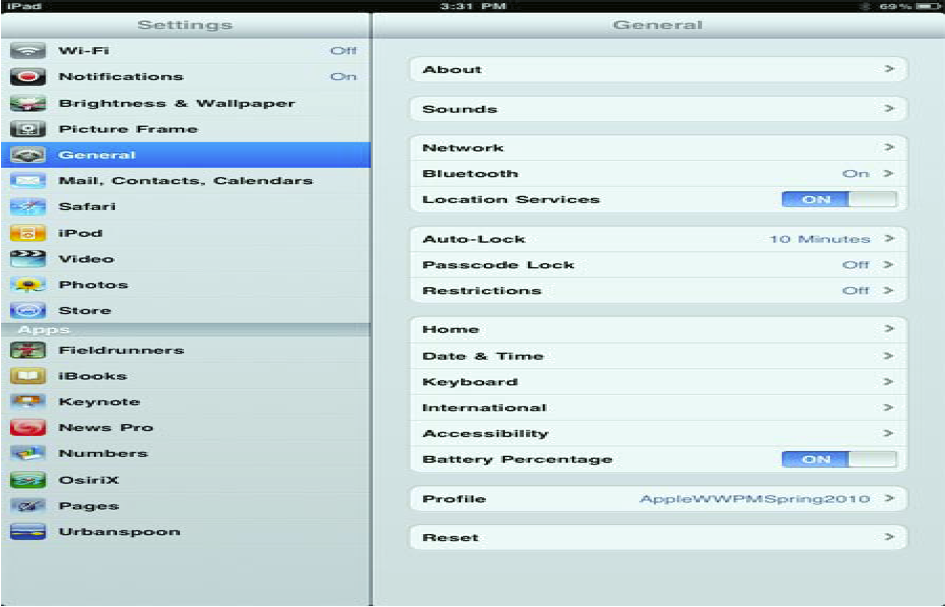Click the Notifications On status text
Image resolution: width=945 pixels, height=607 pixels.
[x=344, y=77]
